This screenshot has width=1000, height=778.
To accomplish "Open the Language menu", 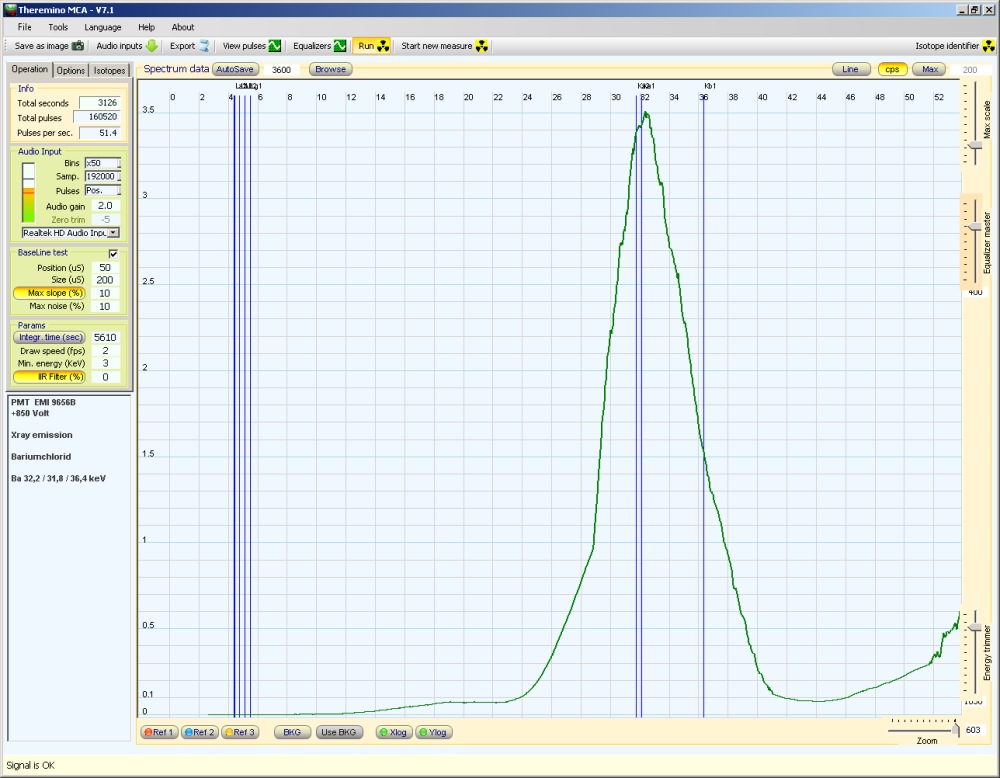I will [x=103, y=27].
